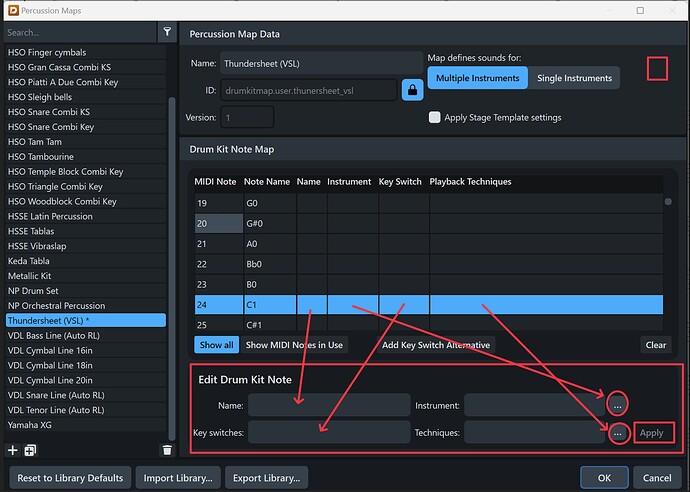
Task: Select HSO Tambourine map
Action: tap(86, 157)
